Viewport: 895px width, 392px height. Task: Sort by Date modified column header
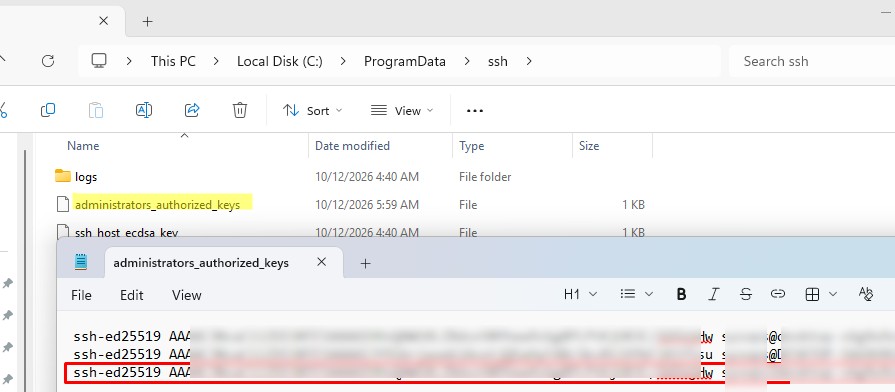tap(352, 146)
